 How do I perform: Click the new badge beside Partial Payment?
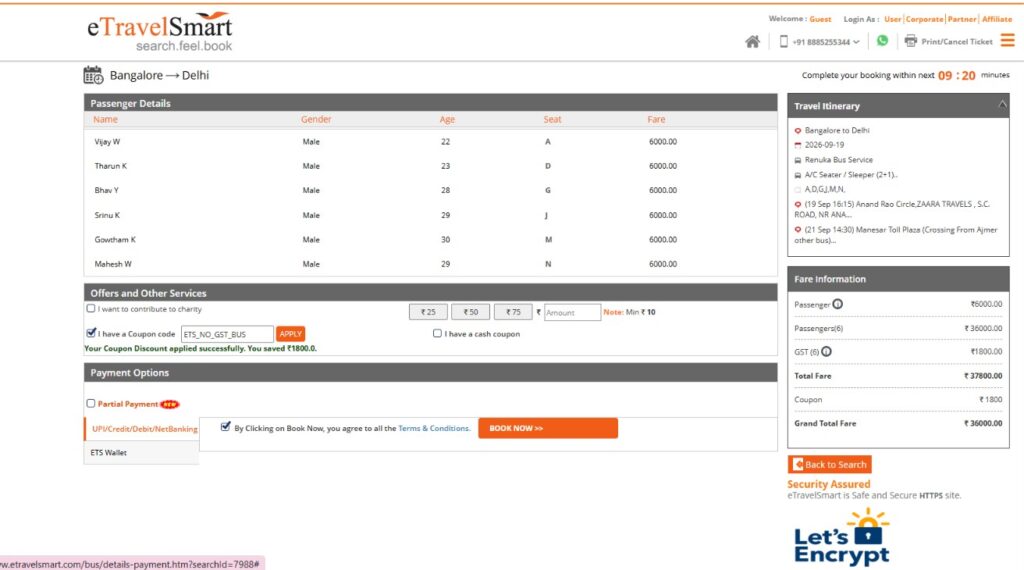click(170, 404)
